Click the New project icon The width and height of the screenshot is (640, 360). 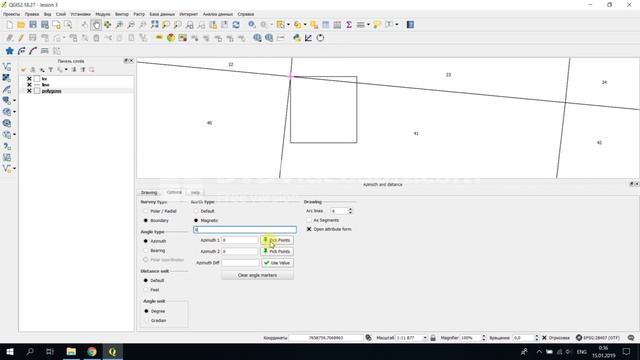click(9, 25)
